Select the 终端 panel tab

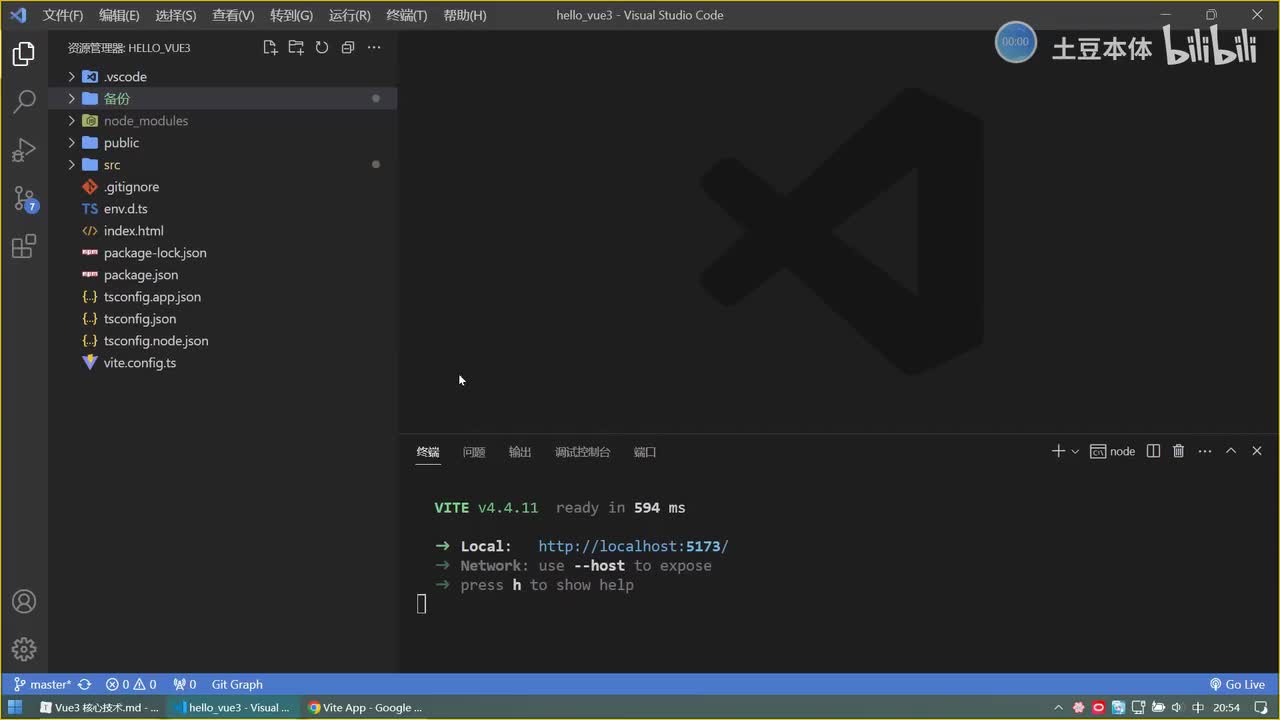tap(428, 452)
